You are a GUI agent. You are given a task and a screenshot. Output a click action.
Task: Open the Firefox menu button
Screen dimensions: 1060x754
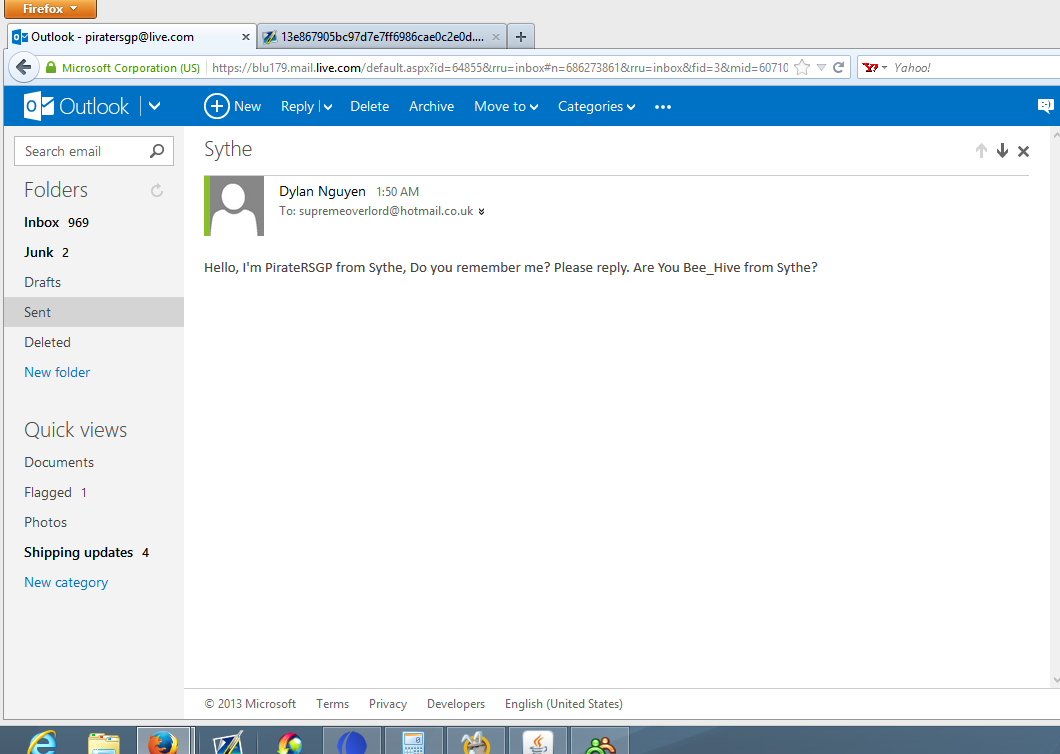pyautogui.click(x=50, y=9)
